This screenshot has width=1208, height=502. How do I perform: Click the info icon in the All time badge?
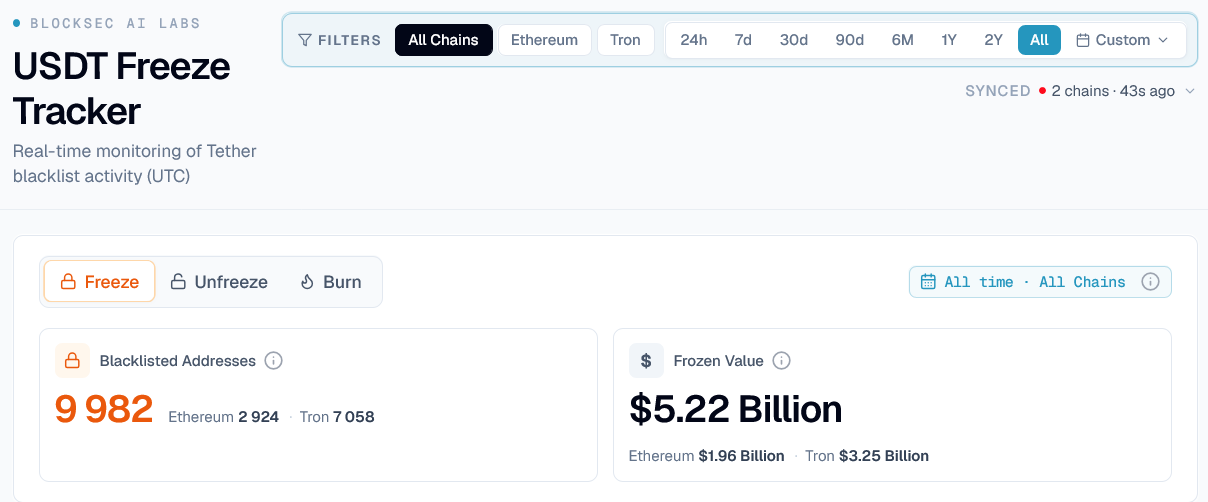[1150, 282]
